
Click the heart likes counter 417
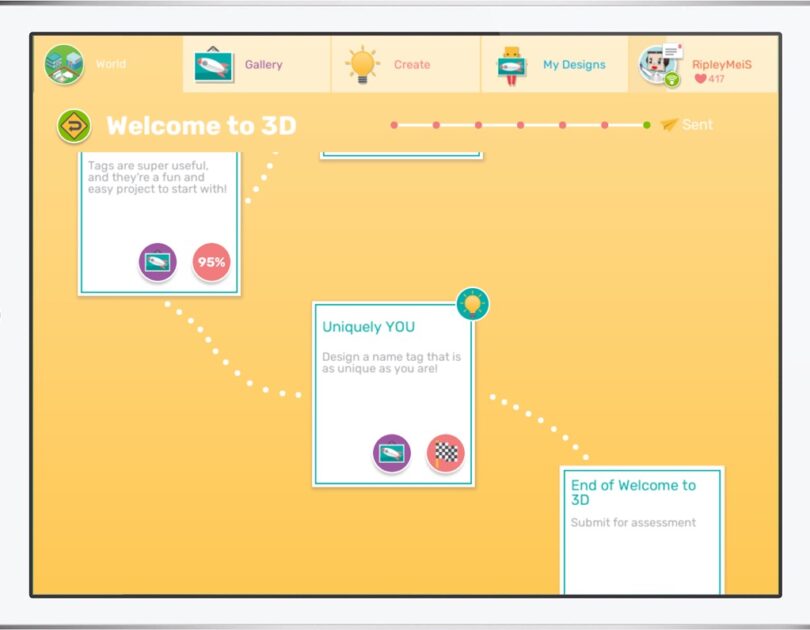(709, 79)
